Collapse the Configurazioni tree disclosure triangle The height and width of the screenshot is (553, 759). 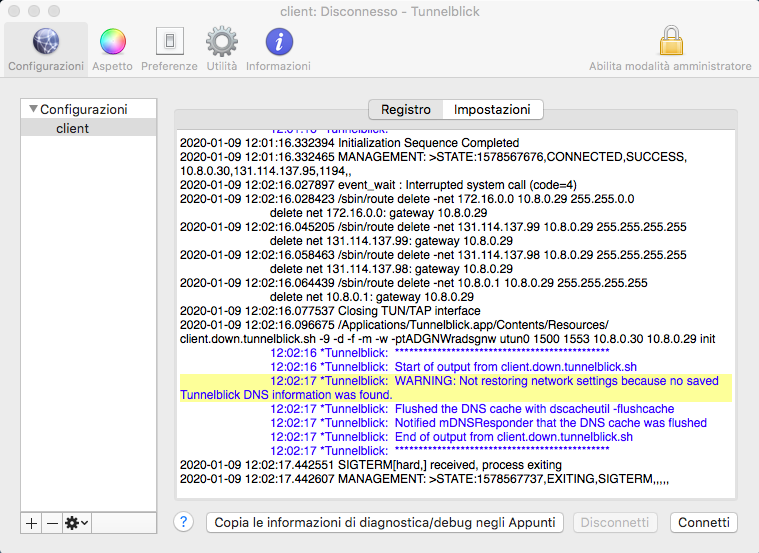pos(33,109)
